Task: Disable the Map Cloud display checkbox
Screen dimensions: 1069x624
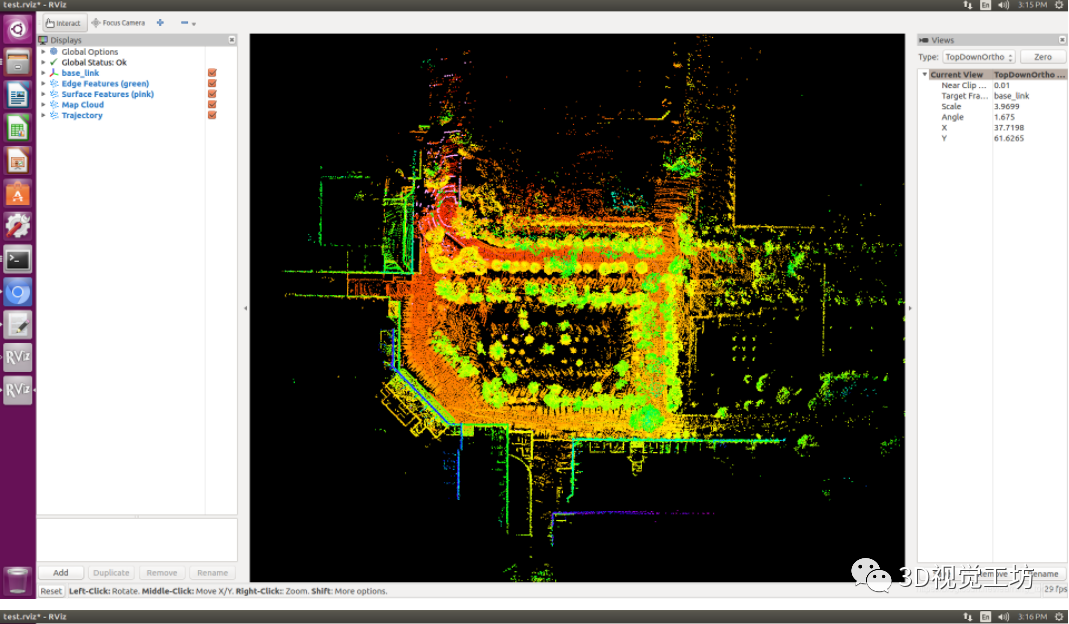Action: point(211,104)
